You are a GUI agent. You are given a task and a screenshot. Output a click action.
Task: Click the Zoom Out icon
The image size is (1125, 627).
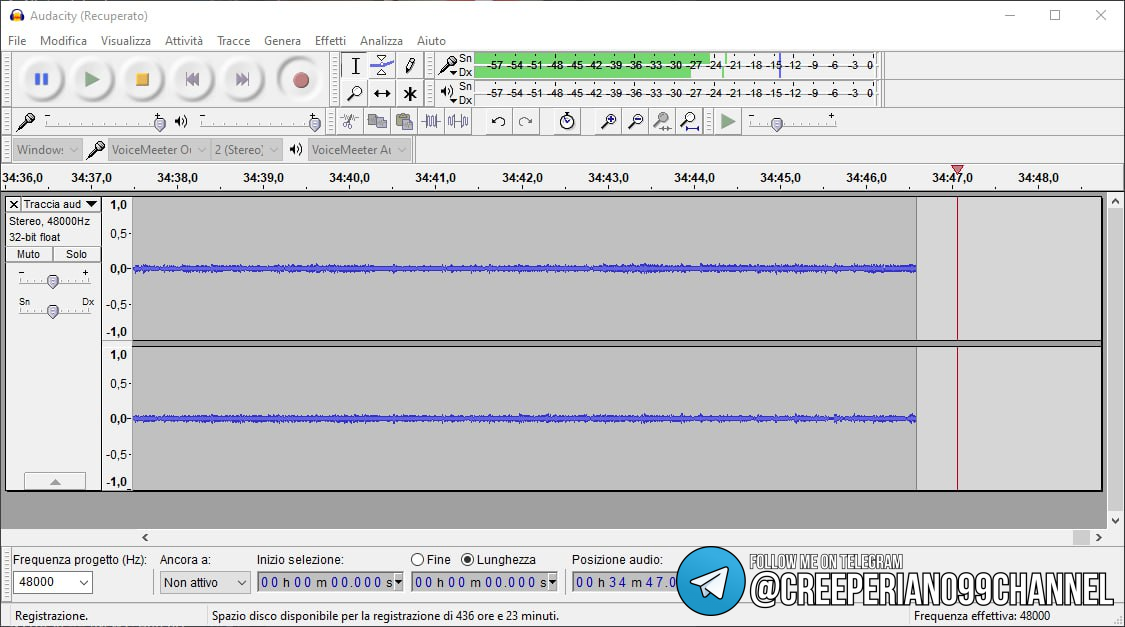click(x=636, y=122)
